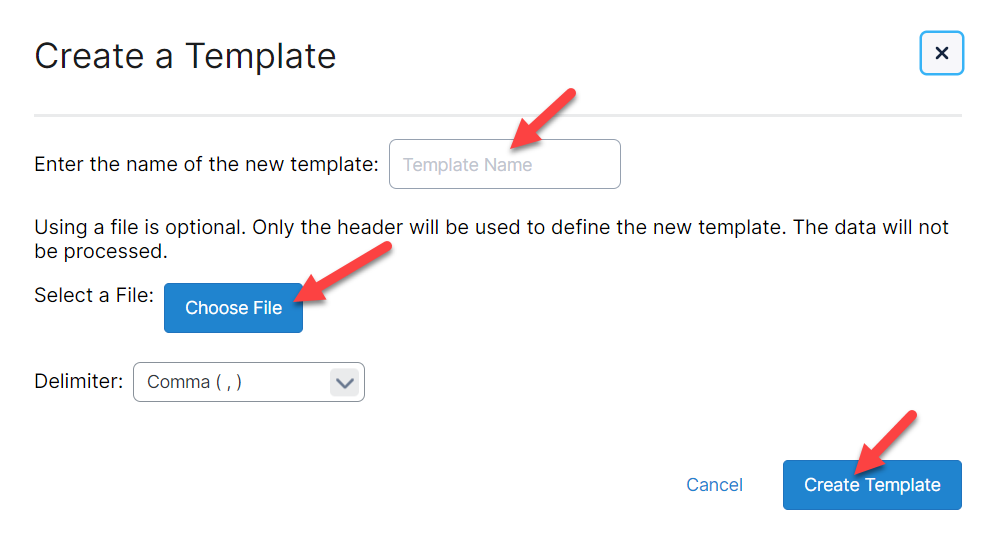Click the "Select a File:" label
Screen dimensions: 996x541
click(94, 295)
